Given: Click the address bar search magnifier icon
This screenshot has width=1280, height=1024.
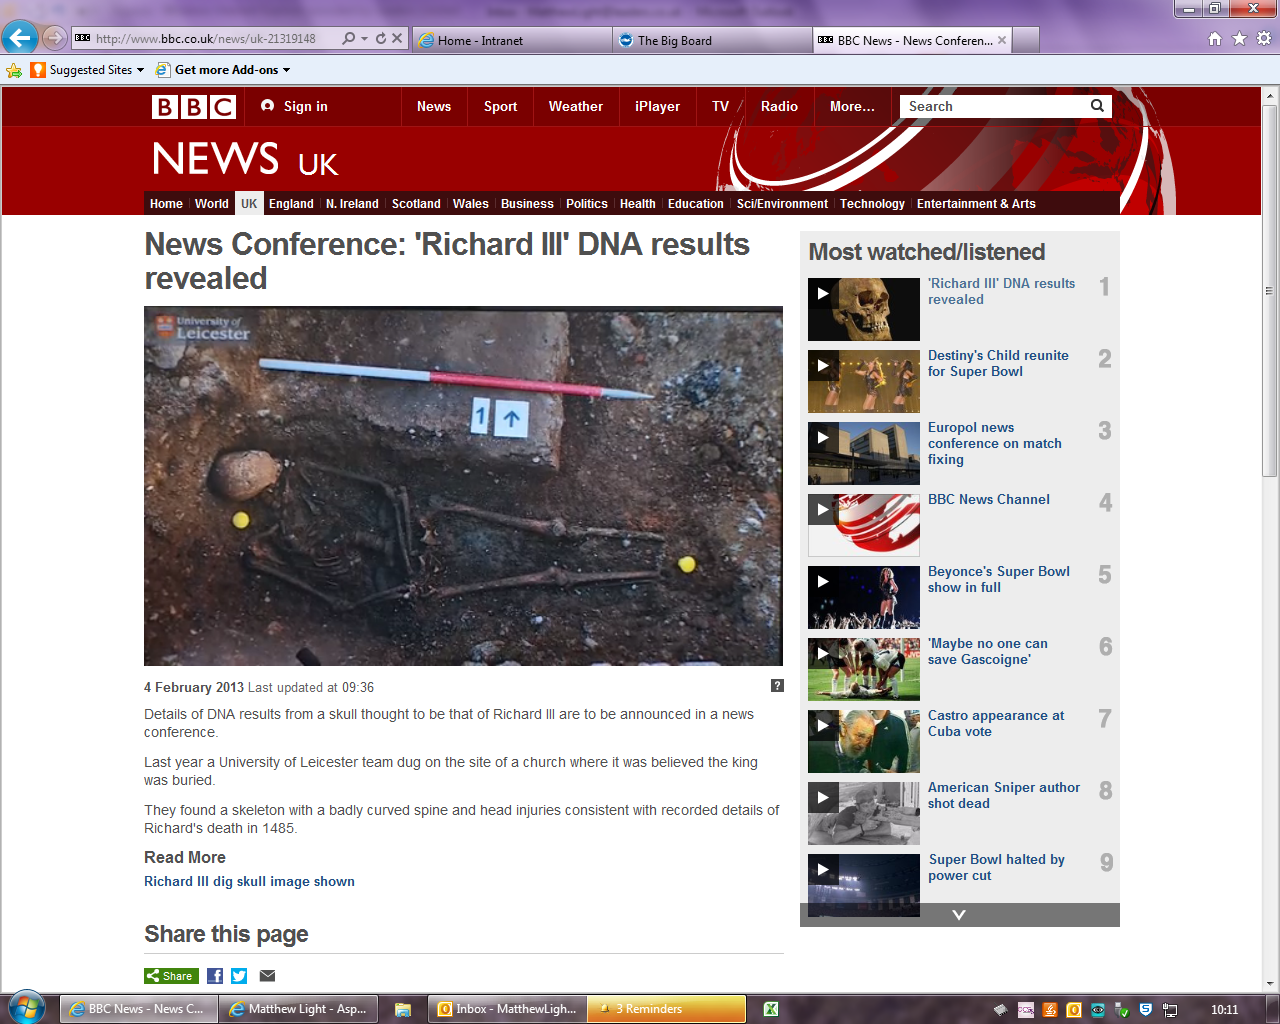Looking at the screenshot, I should [x=348, y=38].
